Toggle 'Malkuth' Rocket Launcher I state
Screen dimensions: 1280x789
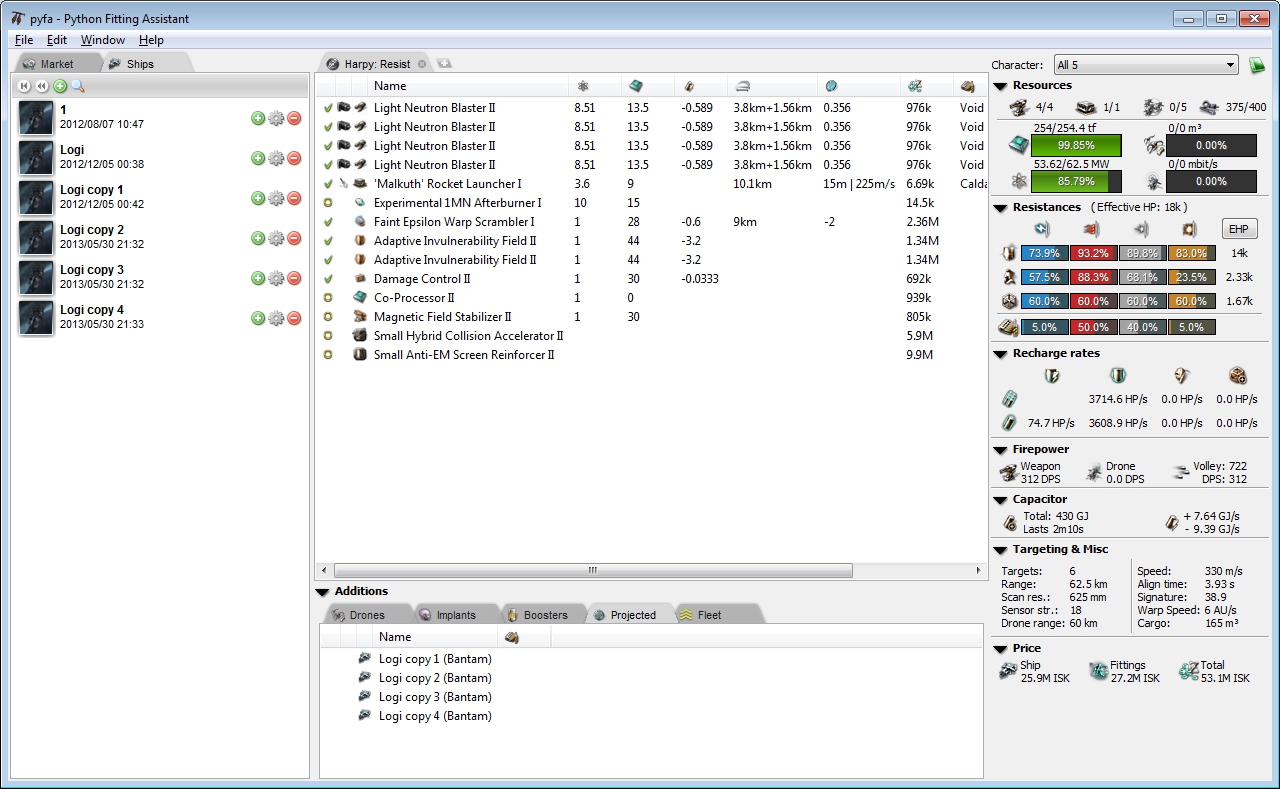point(327,184)
